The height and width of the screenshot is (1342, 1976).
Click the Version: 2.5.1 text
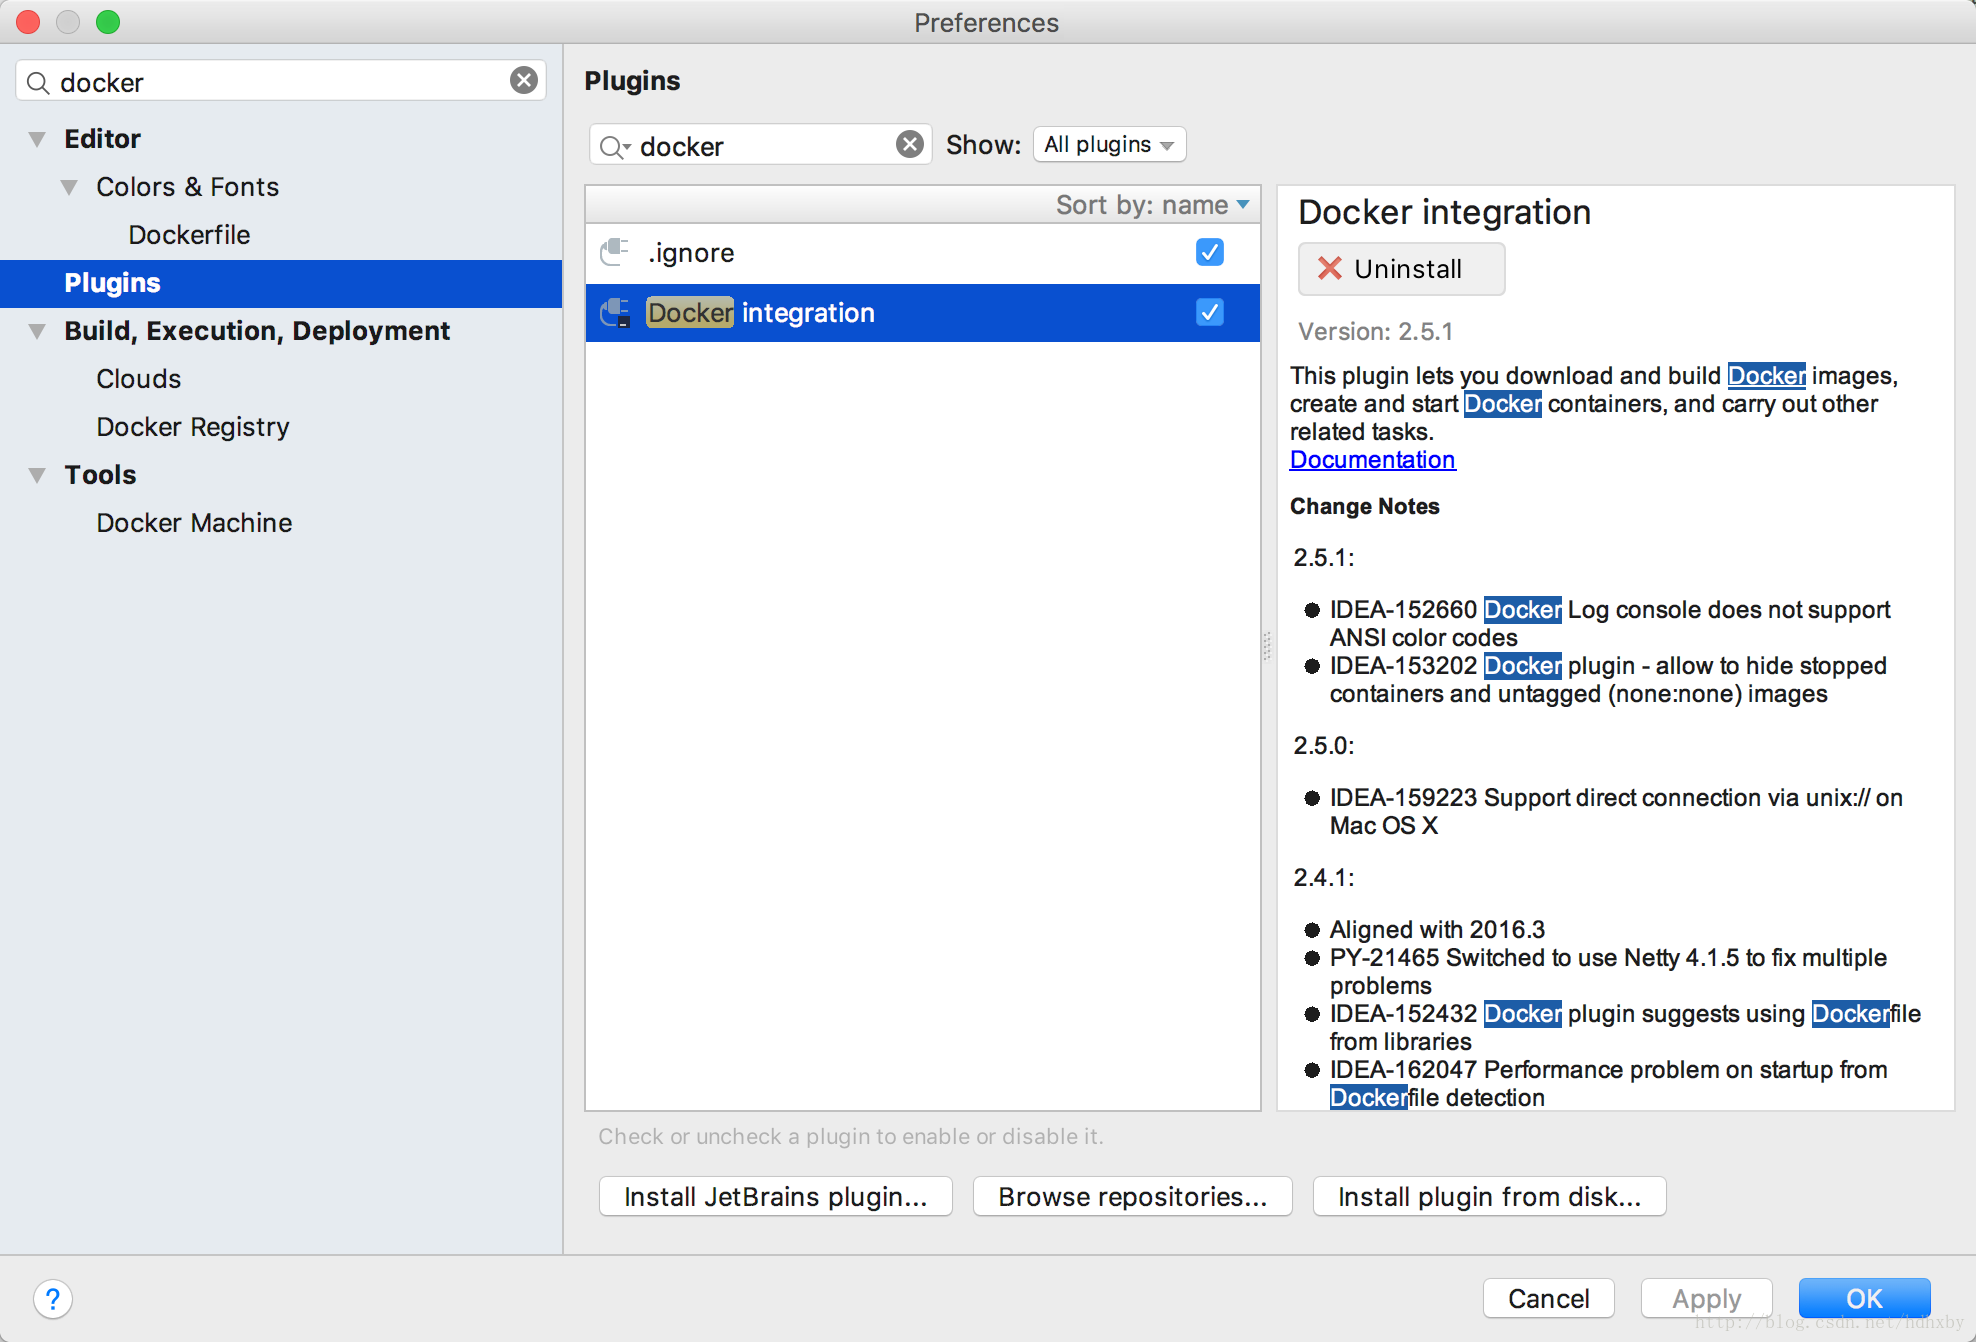coord(1375,331)
